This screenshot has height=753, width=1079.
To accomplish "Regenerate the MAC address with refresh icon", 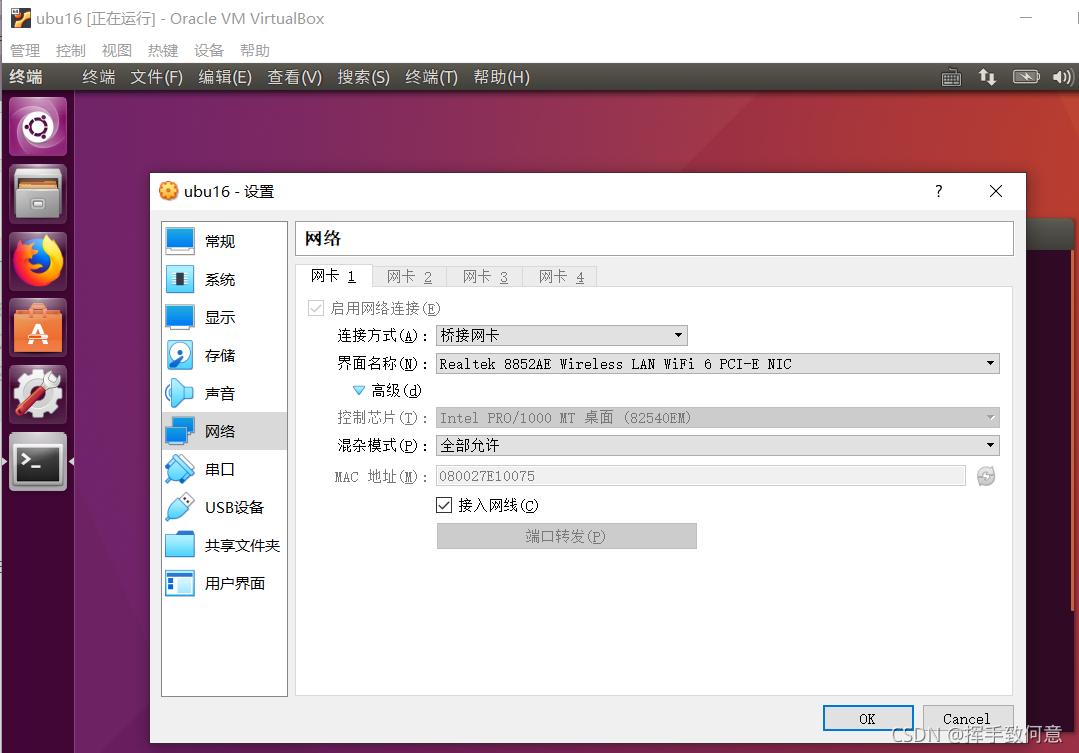I will tap(985, 476).
